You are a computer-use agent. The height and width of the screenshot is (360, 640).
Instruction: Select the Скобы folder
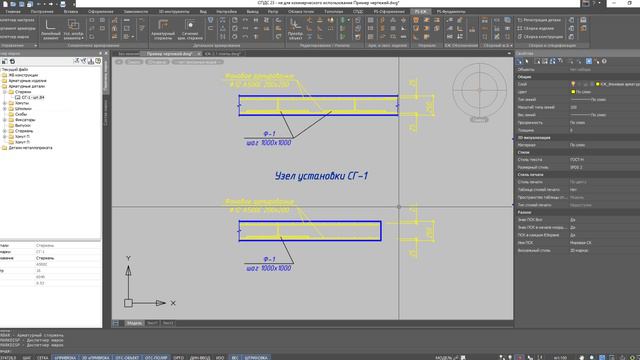(21, 114)
